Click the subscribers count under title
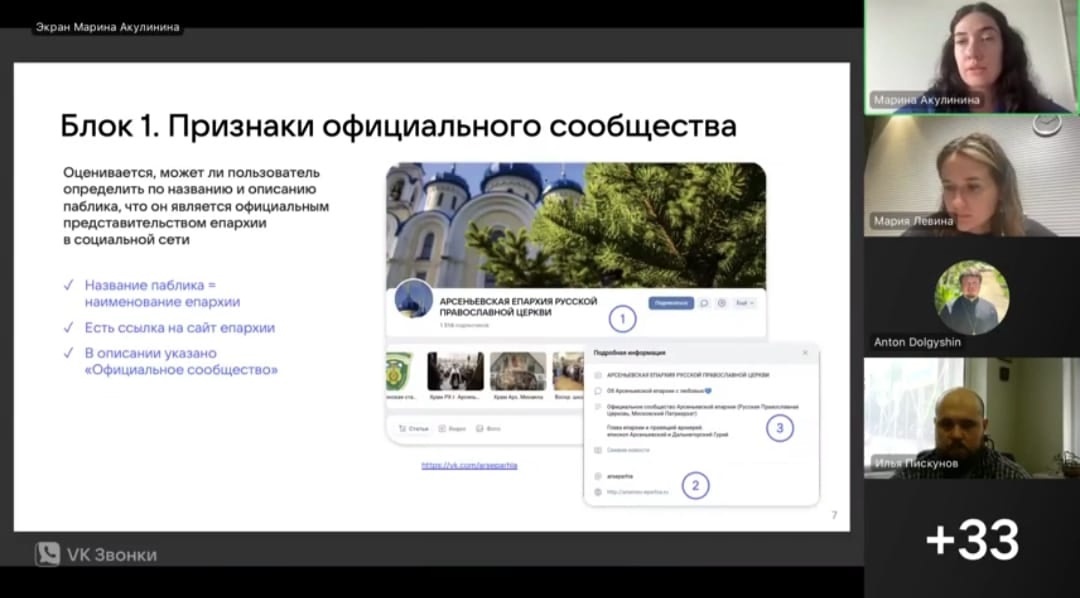Image resolution: width=1080 pixels, height=598 pixels. click(464, 325)
